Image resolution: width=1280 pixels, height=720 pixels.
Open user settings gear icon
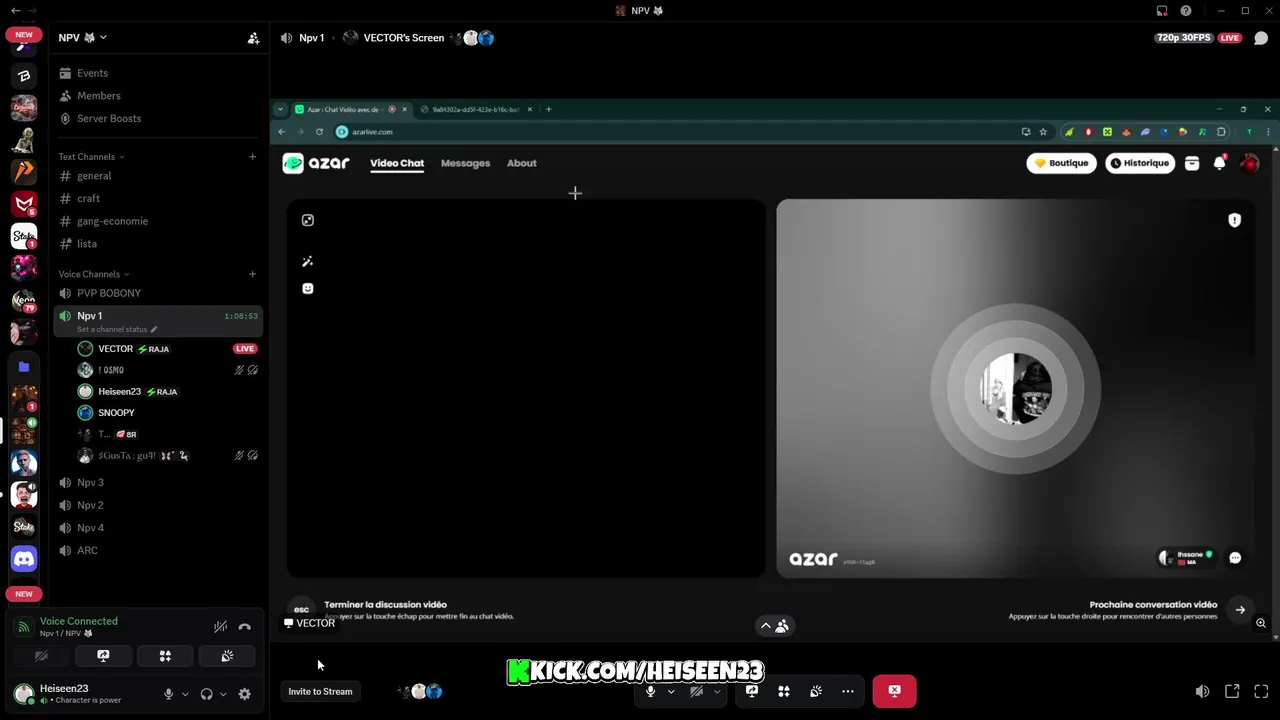click(x=244, y=694)
